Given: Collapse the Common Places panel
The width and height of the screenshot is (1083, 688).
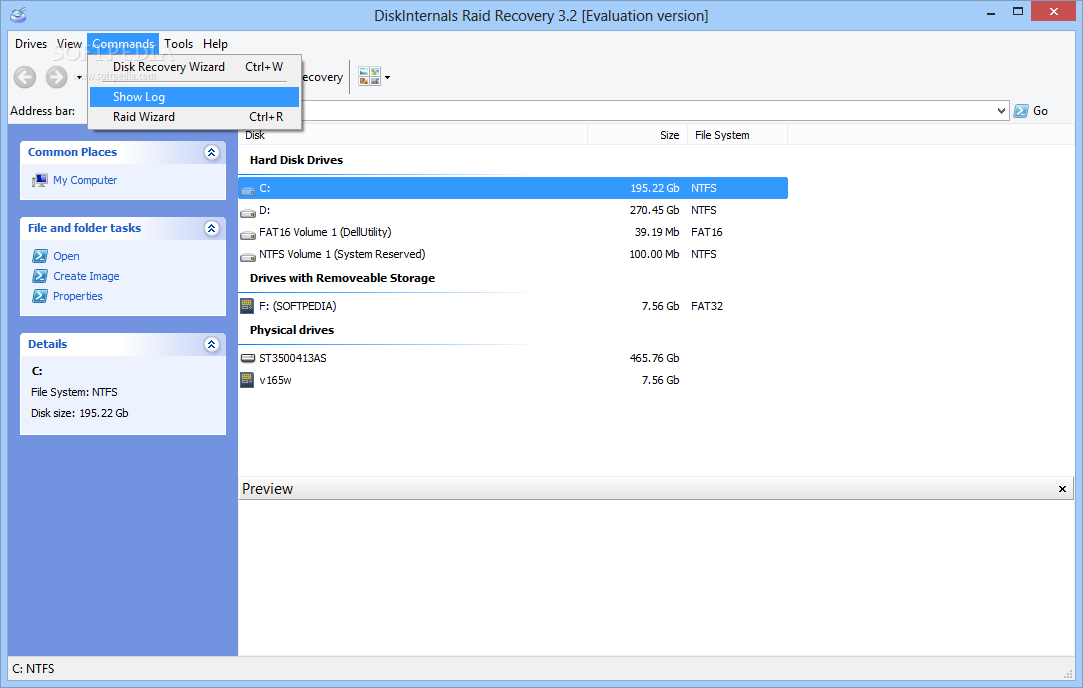Looking at the screenshot, I should pos(212,152).
